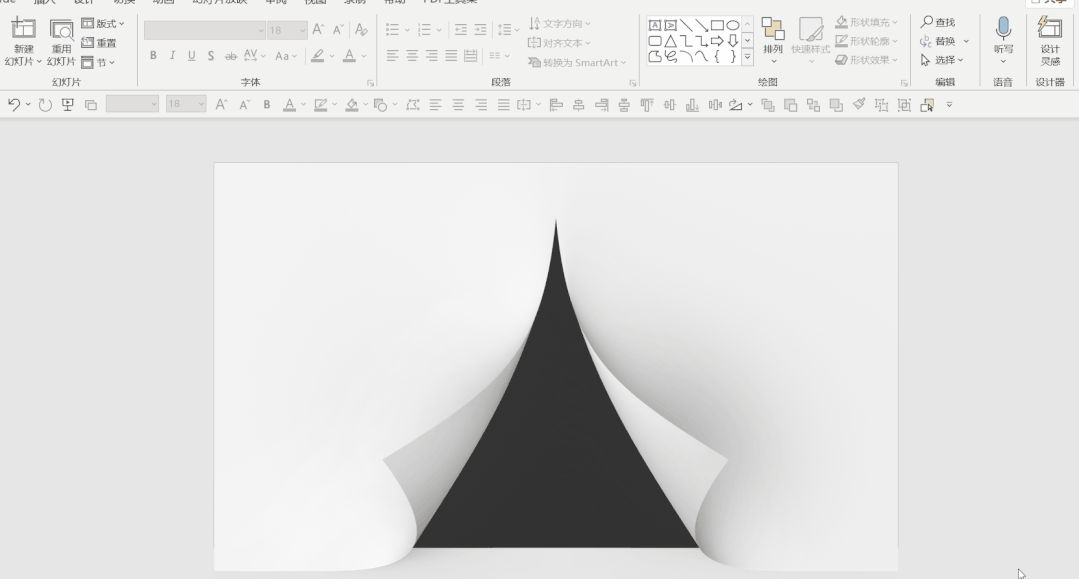Screen dimensions: 1079x579
Task: Open the Select (选择) dropdown
Action: (x=941, y=60)
